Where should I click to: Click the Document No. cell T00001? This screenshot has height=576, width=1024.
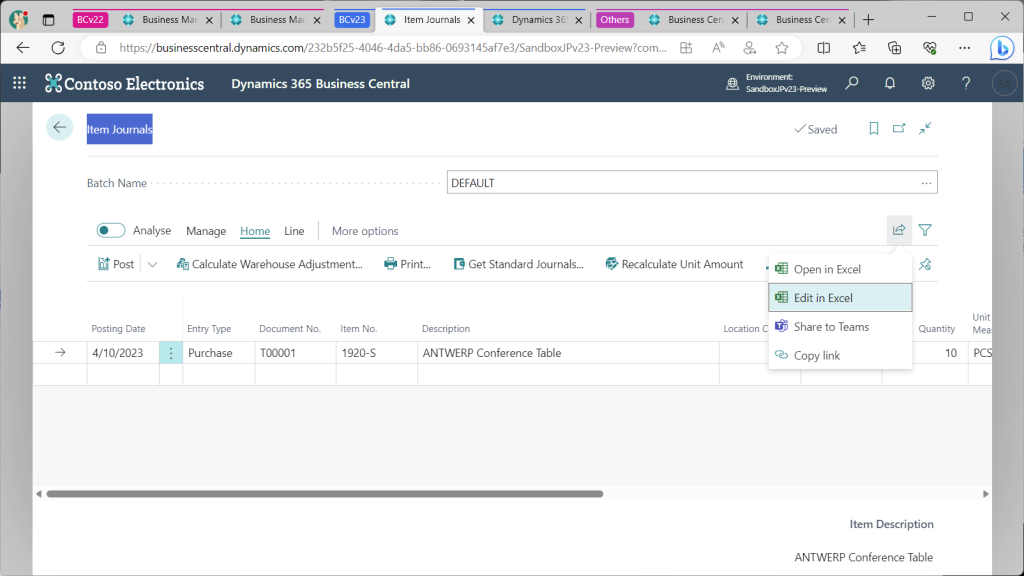(296, 353)
